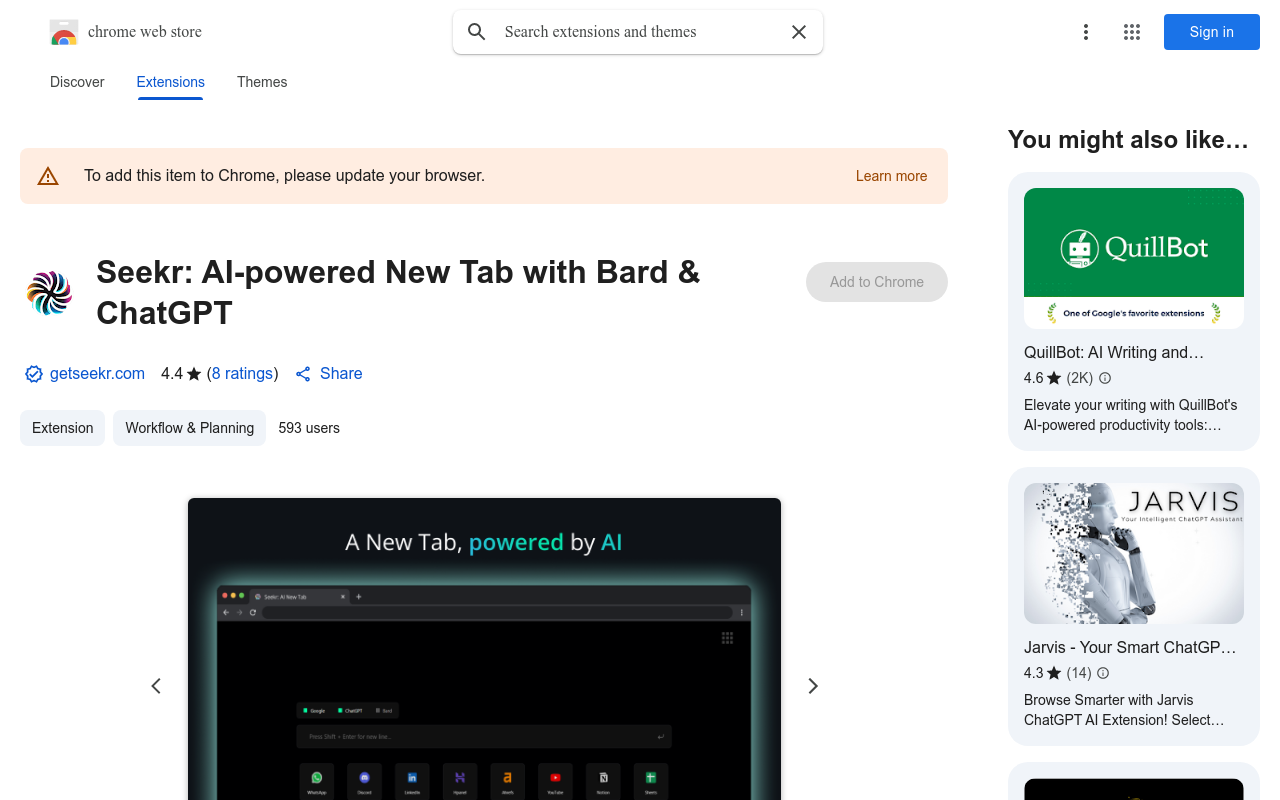
Task: Click the Seekr extension logo
Action: (50, 293)
